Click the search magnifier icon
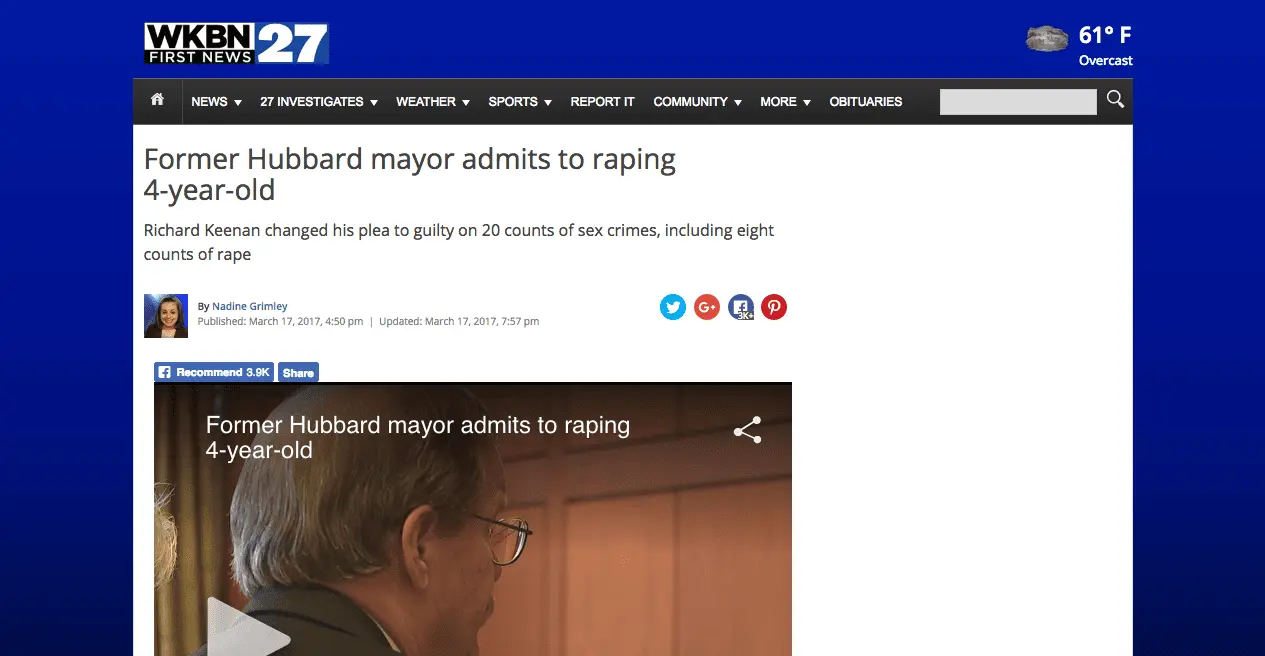1265x656 pixels. [1115, 100]
